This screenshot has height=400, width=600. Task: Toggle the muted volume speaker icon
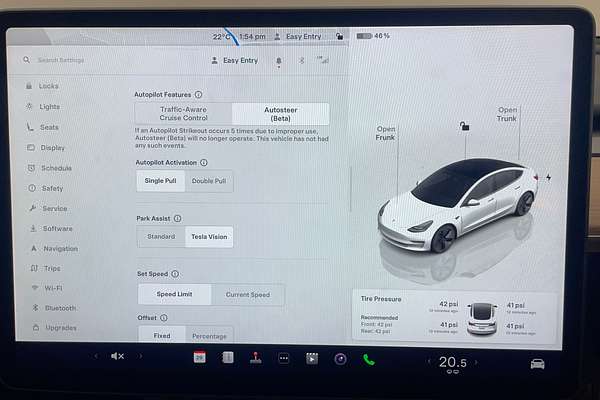click(117, 356)
